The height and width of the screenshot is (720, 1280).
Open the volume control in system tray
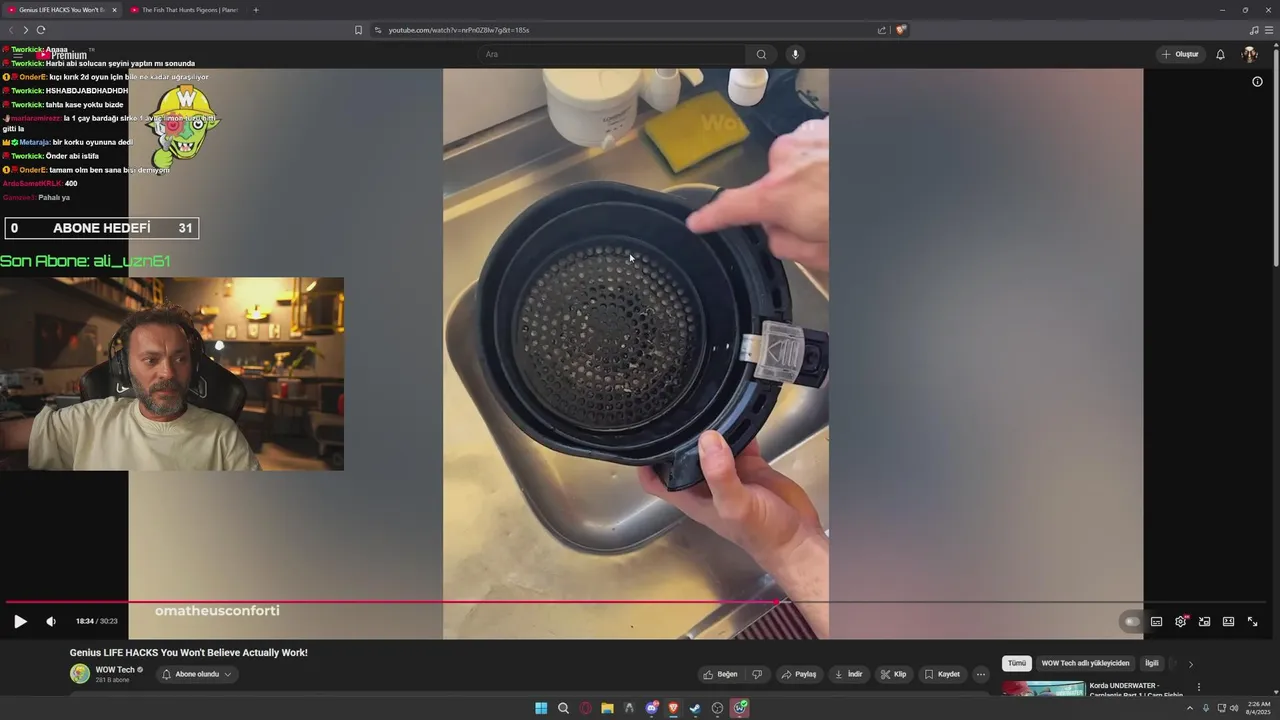tap(1234, 708)
